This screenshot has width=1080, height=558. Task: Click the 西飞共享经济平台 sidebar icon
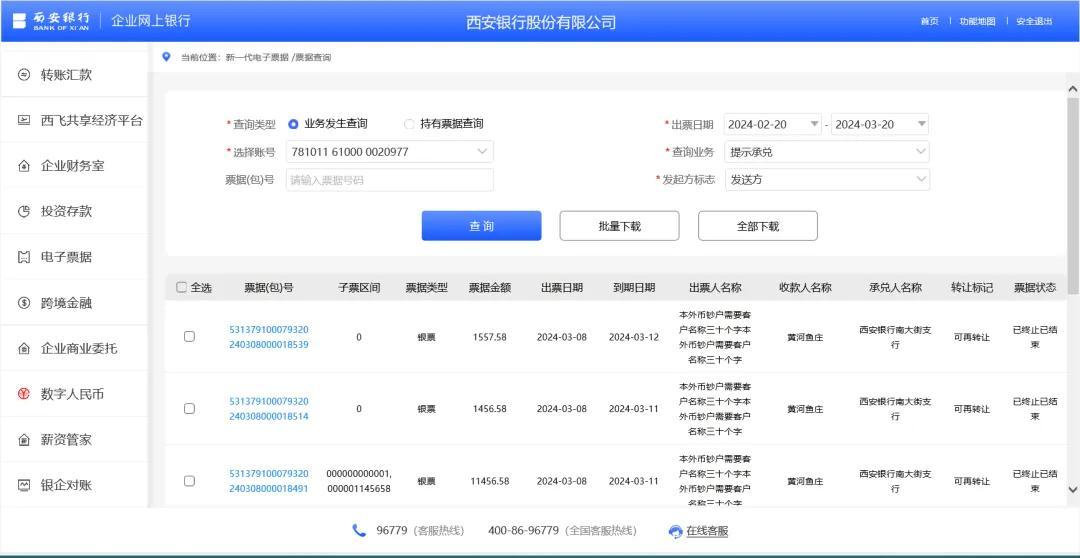24,121
